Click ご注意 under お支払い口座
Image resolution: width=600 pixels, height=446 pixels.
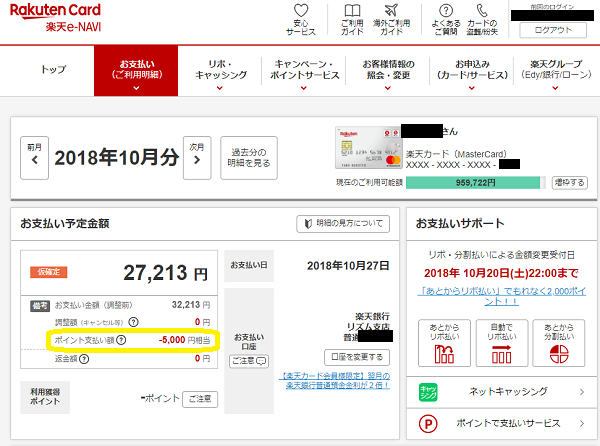249,361
